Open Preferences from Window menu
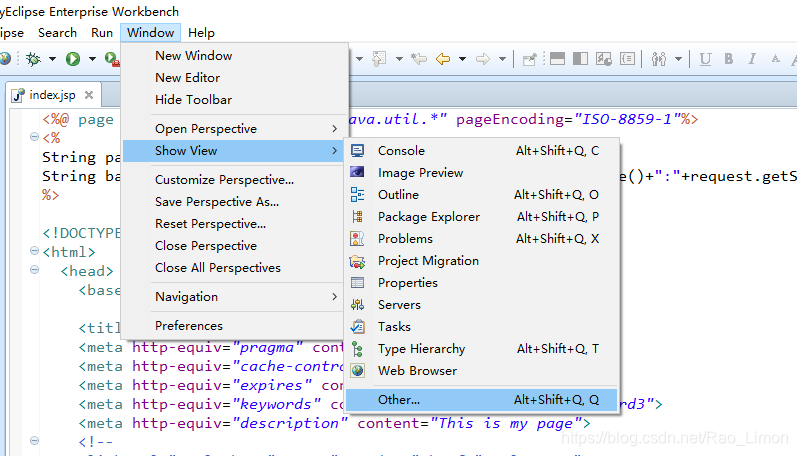The height and width of the screenshot is (456, 797). pyautogui.click(x=234, y=325)
